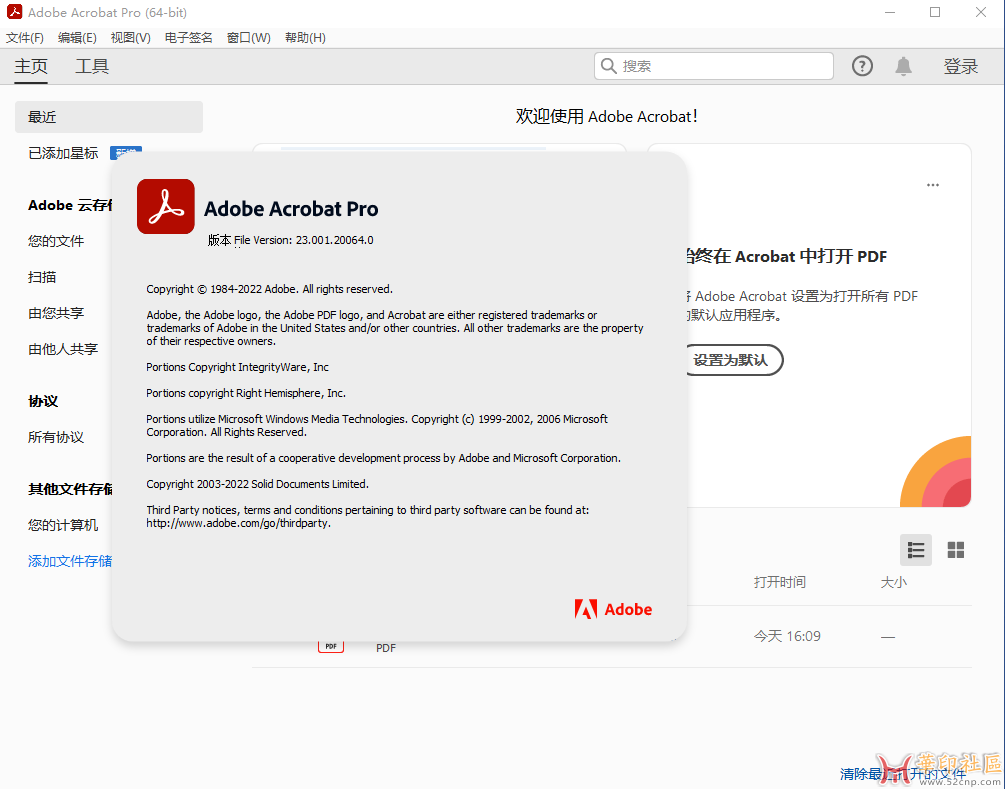
Task: Switch to the 主页 tab
Action: click(x=31, y=66)
